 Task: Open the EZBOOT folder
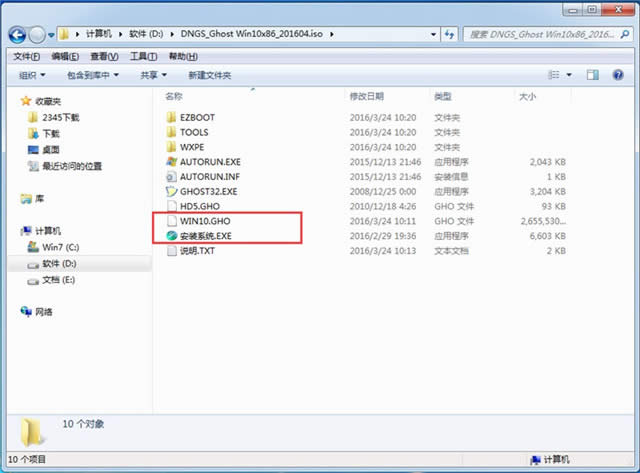[x=197, y=117]
